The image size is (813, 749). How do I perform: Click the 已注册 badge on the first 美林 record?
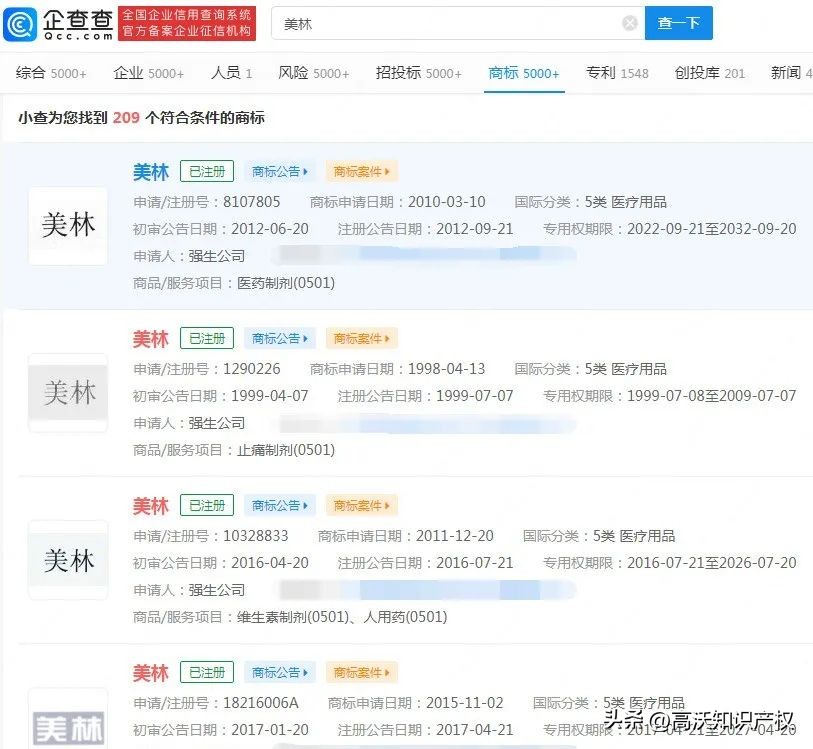pyautogui.click(x=206, y=171)
